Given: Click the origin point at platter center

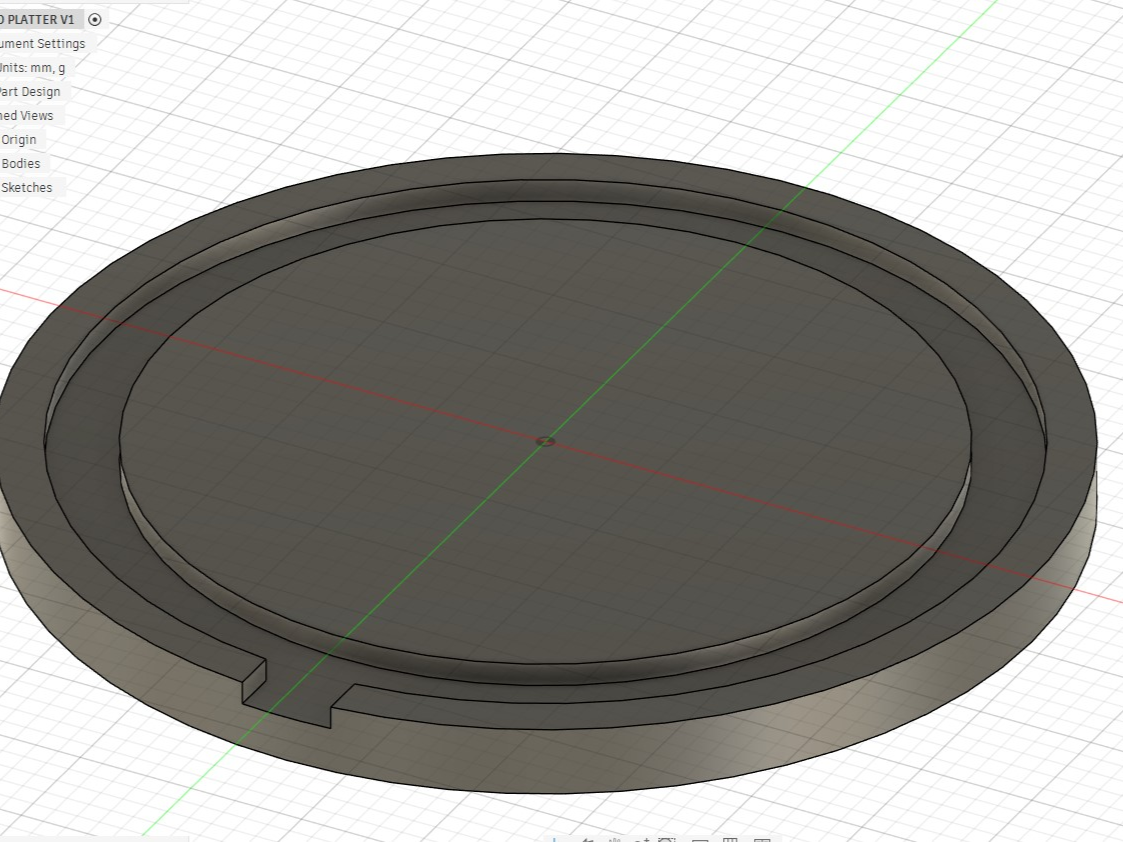Looking at the screenshot, I should click(x=545, y=441).
